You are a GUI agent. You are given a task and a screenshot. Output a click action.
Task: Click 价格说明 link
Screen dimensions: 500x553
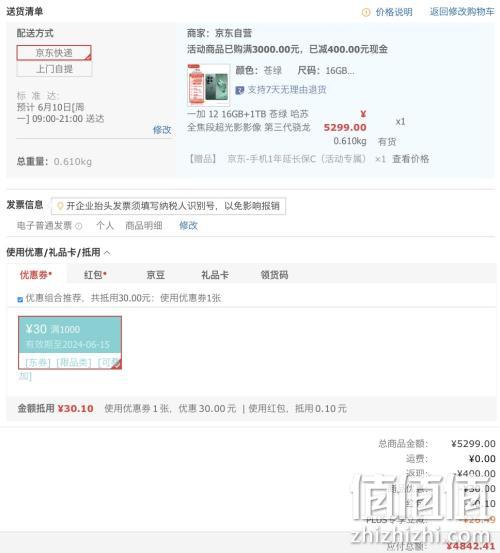[x=394, y=12]
